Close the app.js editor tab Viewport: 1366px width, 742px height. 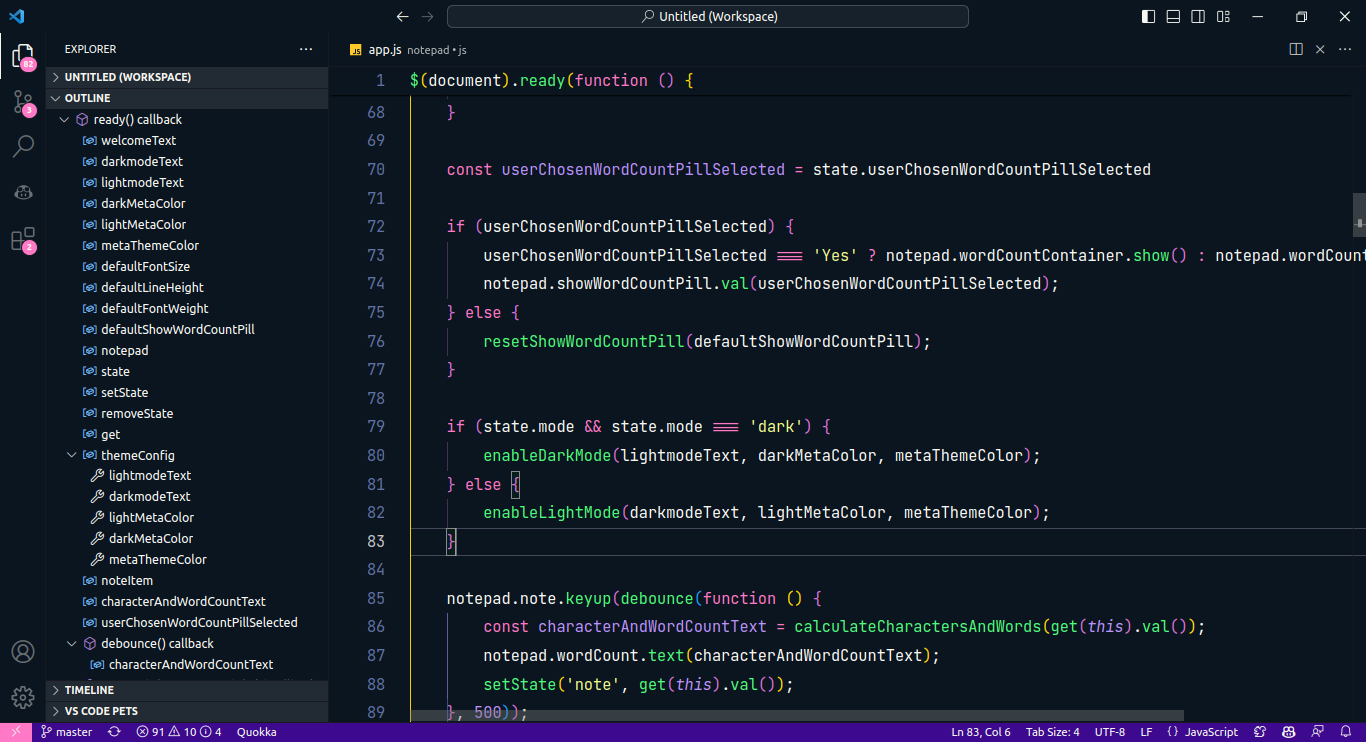[x=1320, y=49]
